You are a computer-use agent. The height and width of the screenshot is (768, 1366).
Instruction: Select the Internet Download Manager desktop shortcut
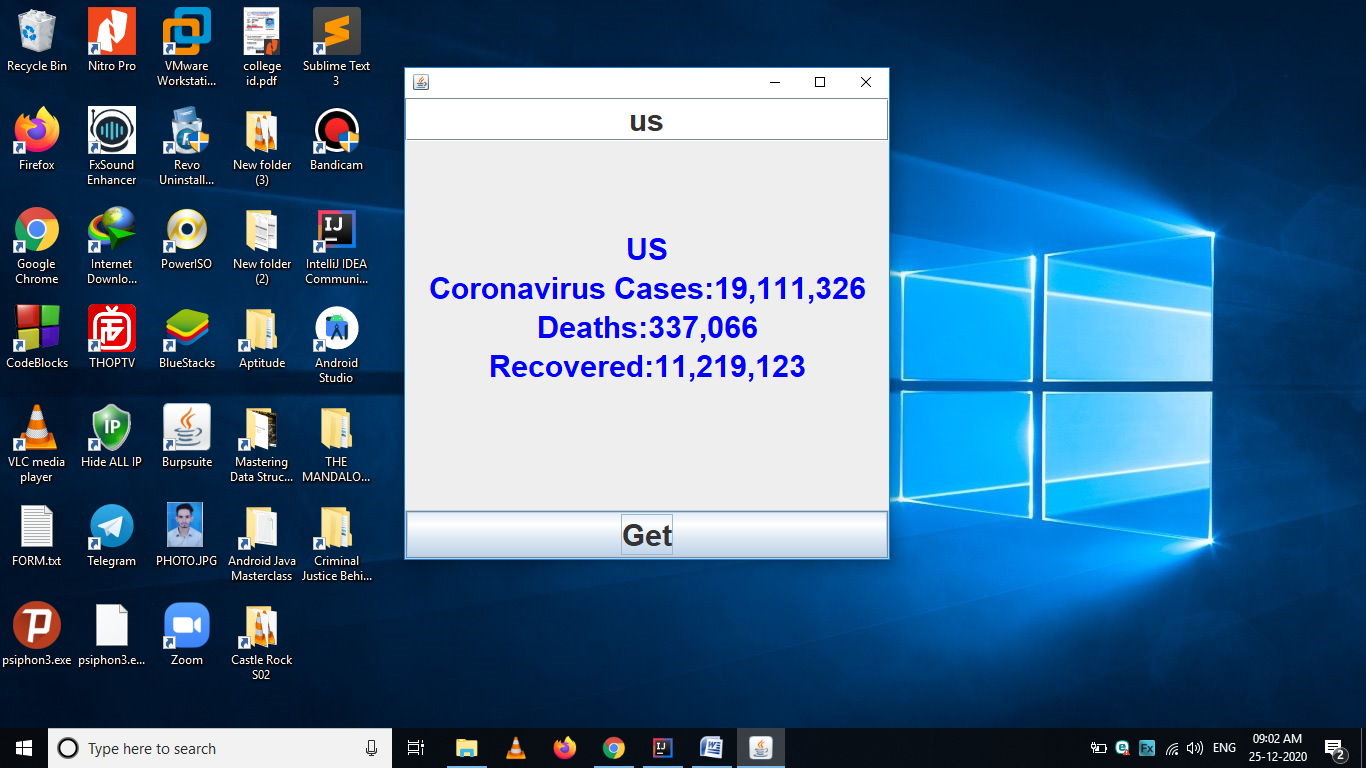112,246
